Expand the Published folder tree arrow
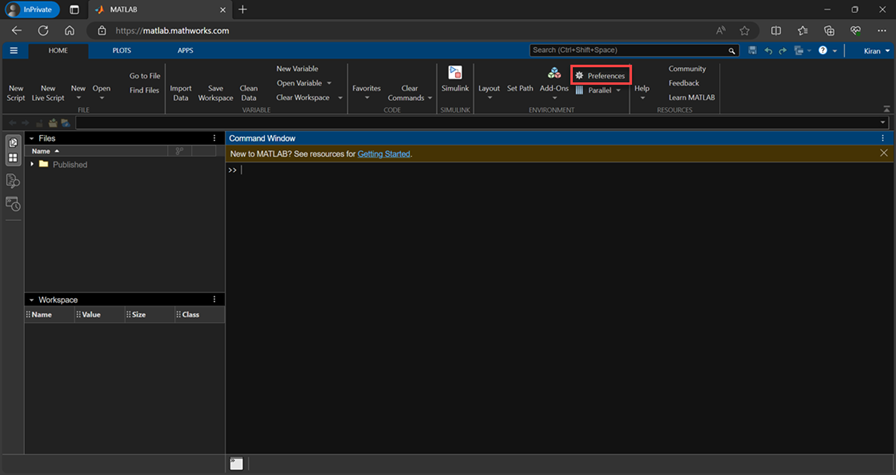Image resolution: width=896 pixels, height=475 pixels. (32, 164)
